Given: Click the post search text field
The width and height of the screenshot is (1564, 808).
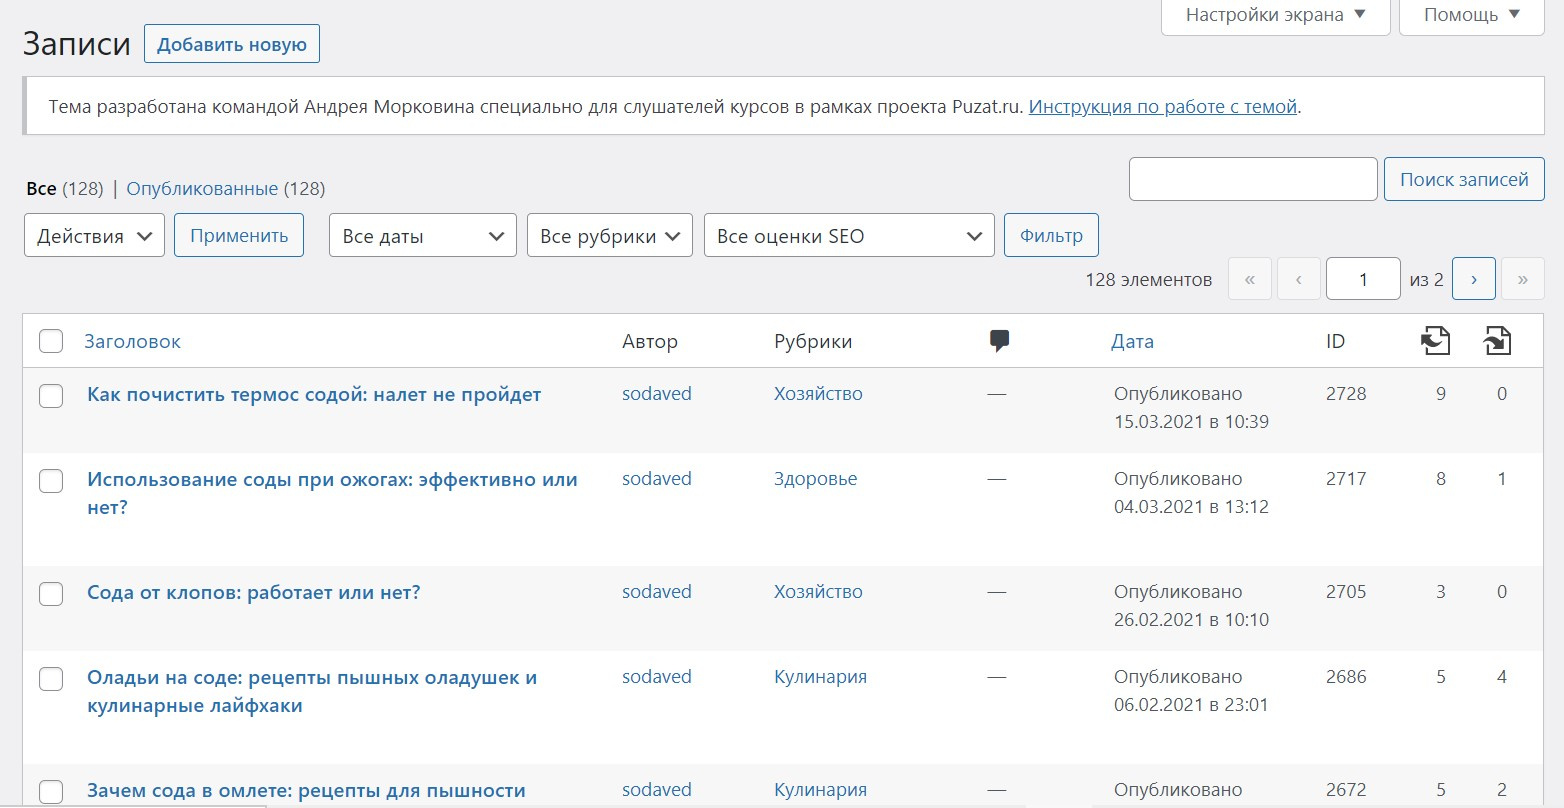Looking at the screenshot, I should 1253,179.
